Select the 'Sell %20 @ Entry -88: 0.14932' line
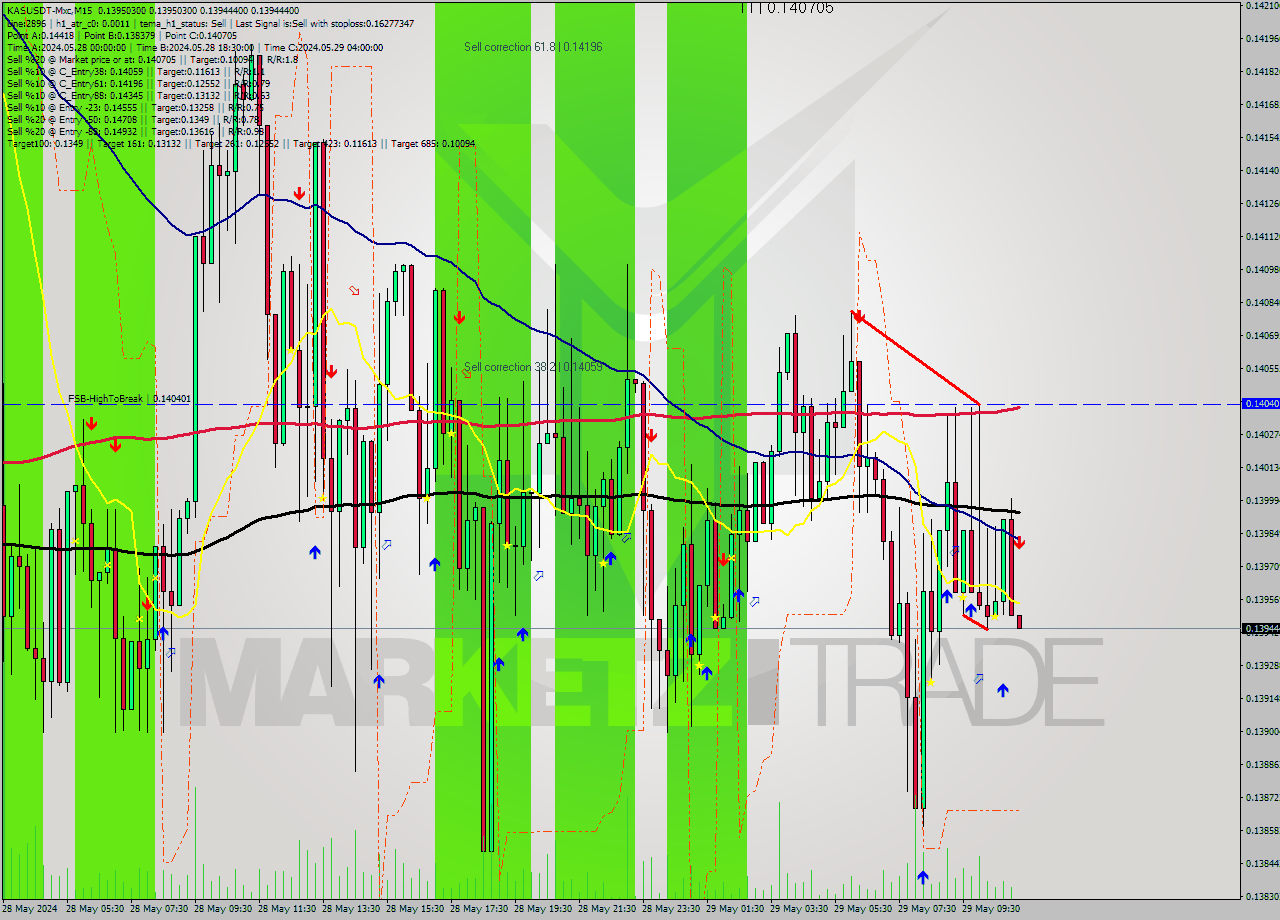The width and height of the screenshot is (1280, 920). [135, 132]
